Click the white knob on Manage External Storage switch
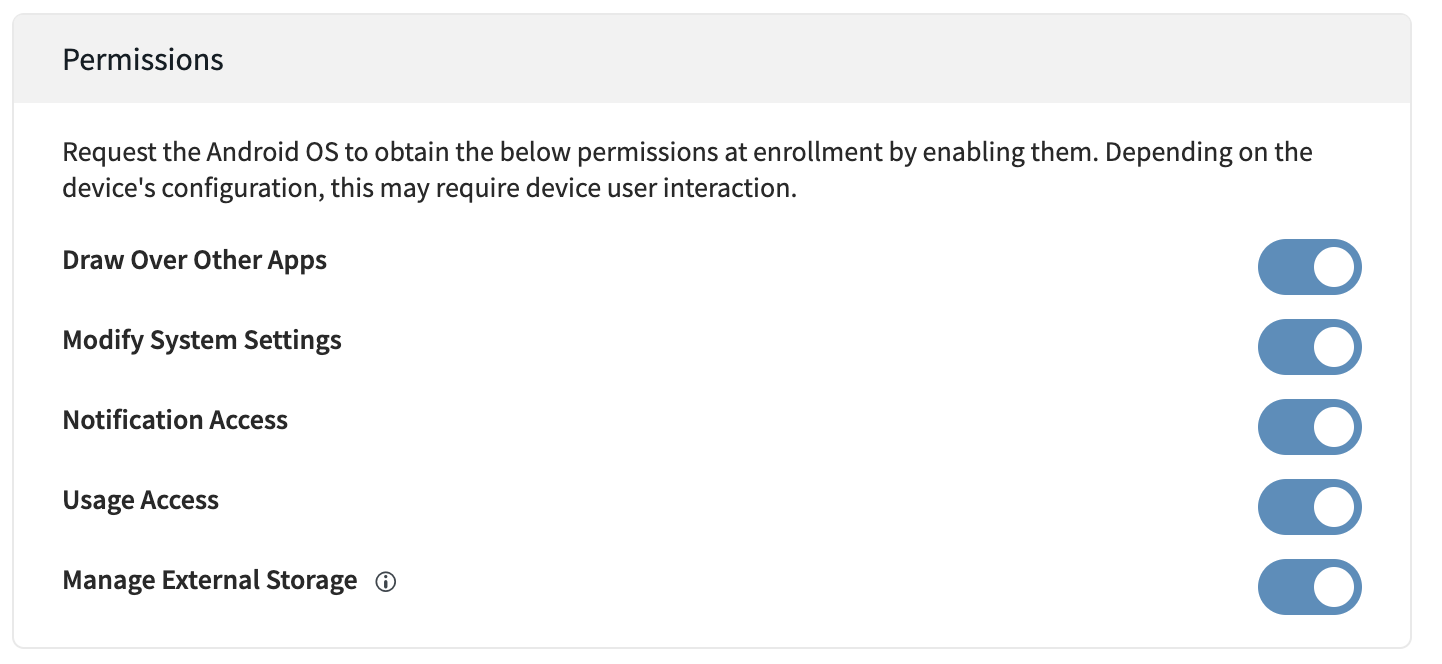 1333,587
